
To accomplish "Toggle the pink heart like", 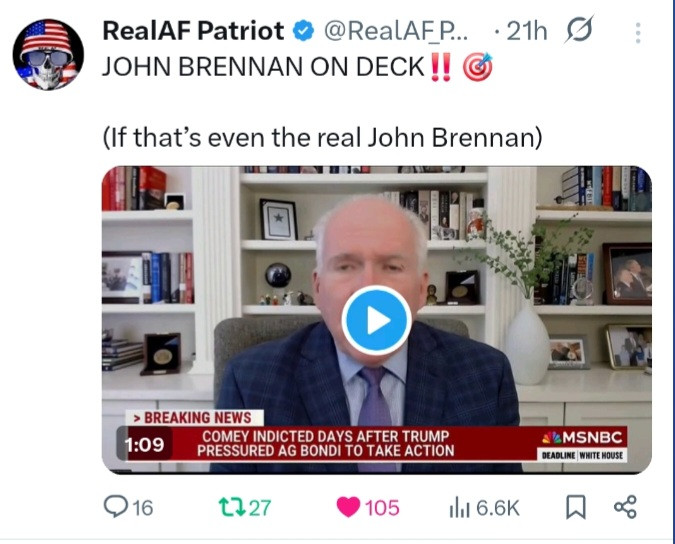I will coord(348,507).
